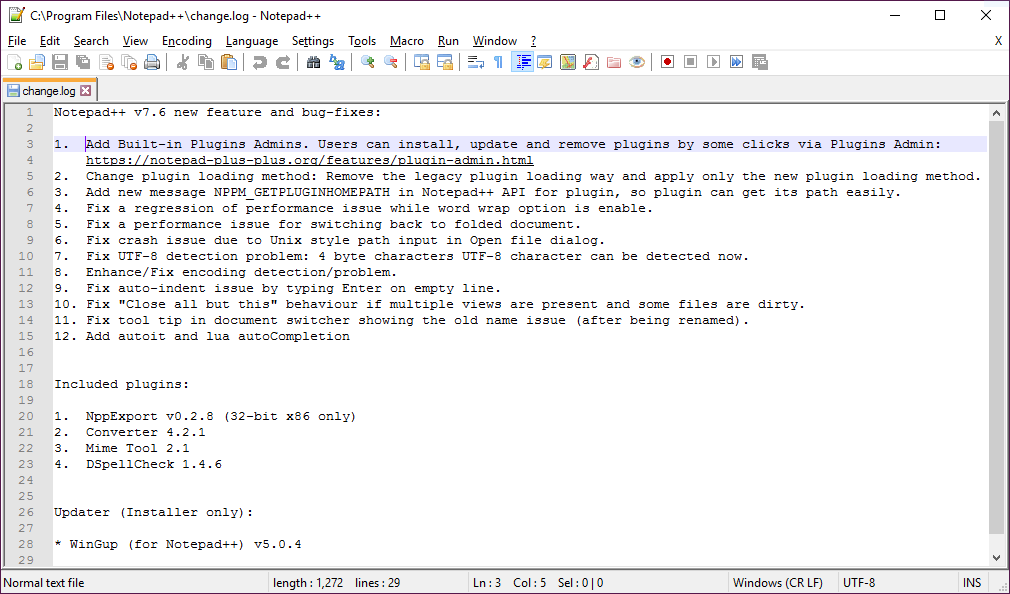Click the Save All toolbar icon
Screen dimensions: 1010x594
point(83,62)
